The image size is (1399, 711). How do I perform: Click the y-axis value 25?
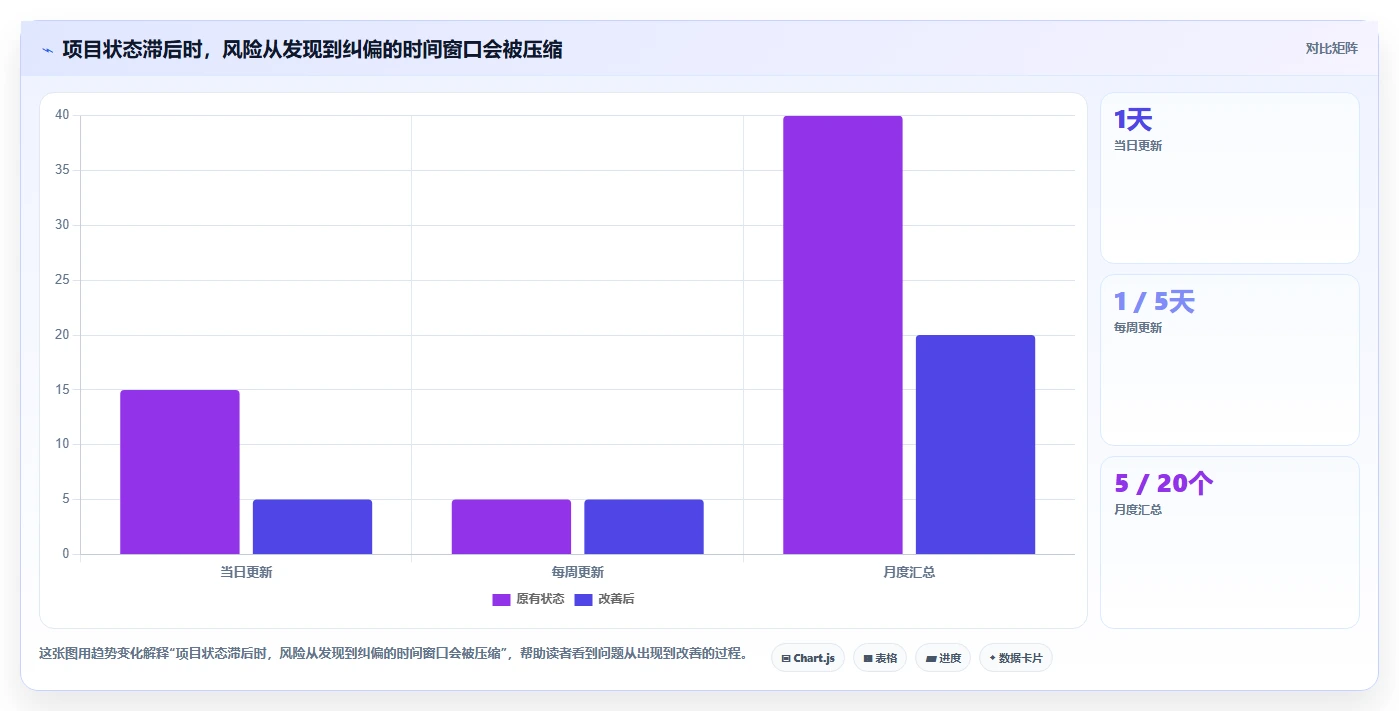tap(62, 280)
